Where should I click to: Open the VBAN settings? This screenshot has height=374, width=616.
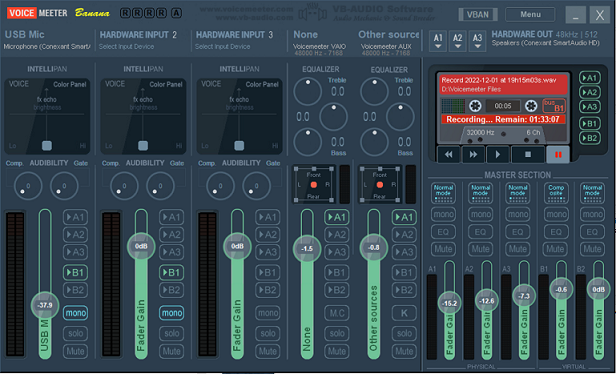pyautogui.click(x=478, y=15)
